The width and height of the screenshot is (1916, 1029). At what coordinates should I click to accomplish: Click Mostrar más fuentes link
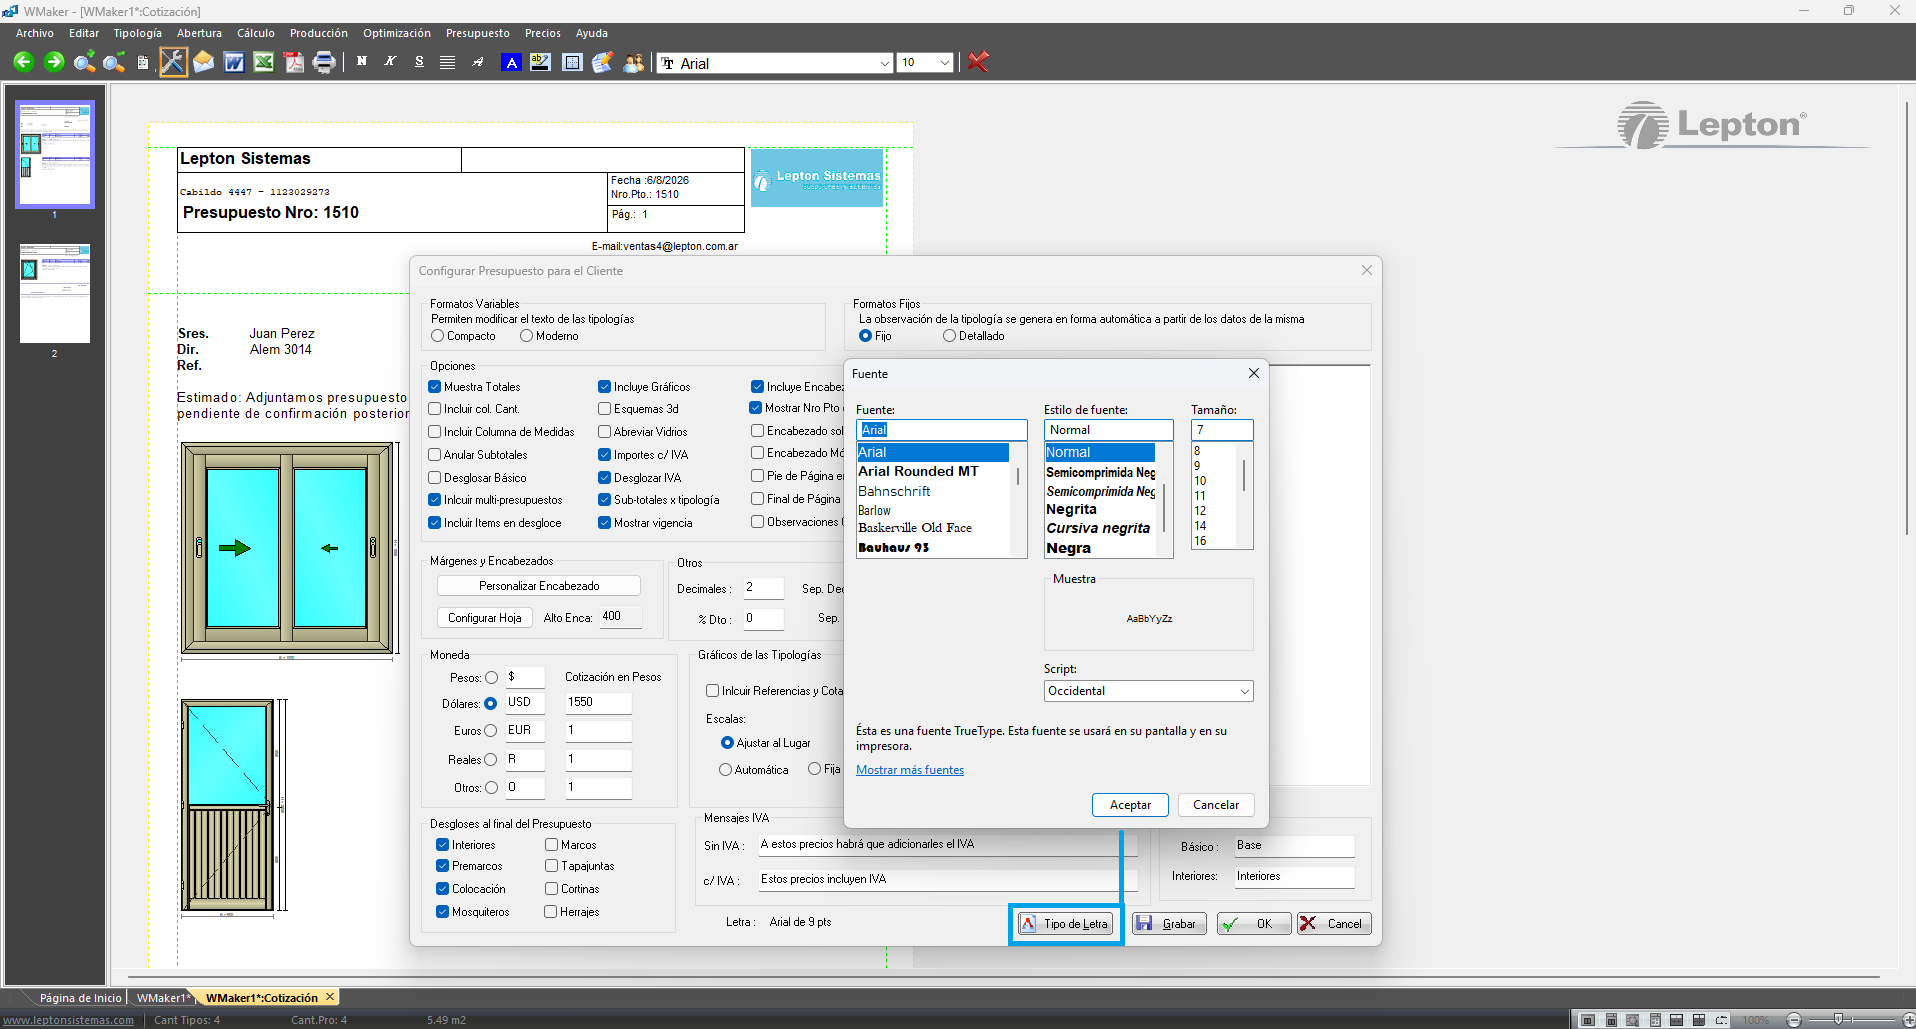point(910,770)
